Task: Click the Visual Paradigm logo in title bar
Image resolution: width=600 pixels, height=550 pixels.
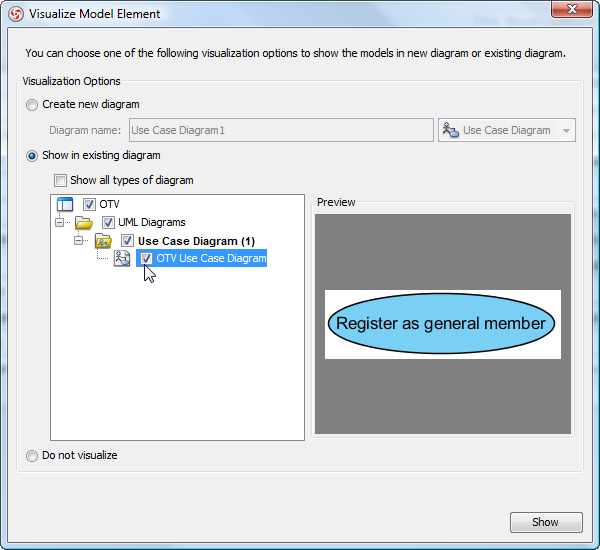Action: click(16, 14)
